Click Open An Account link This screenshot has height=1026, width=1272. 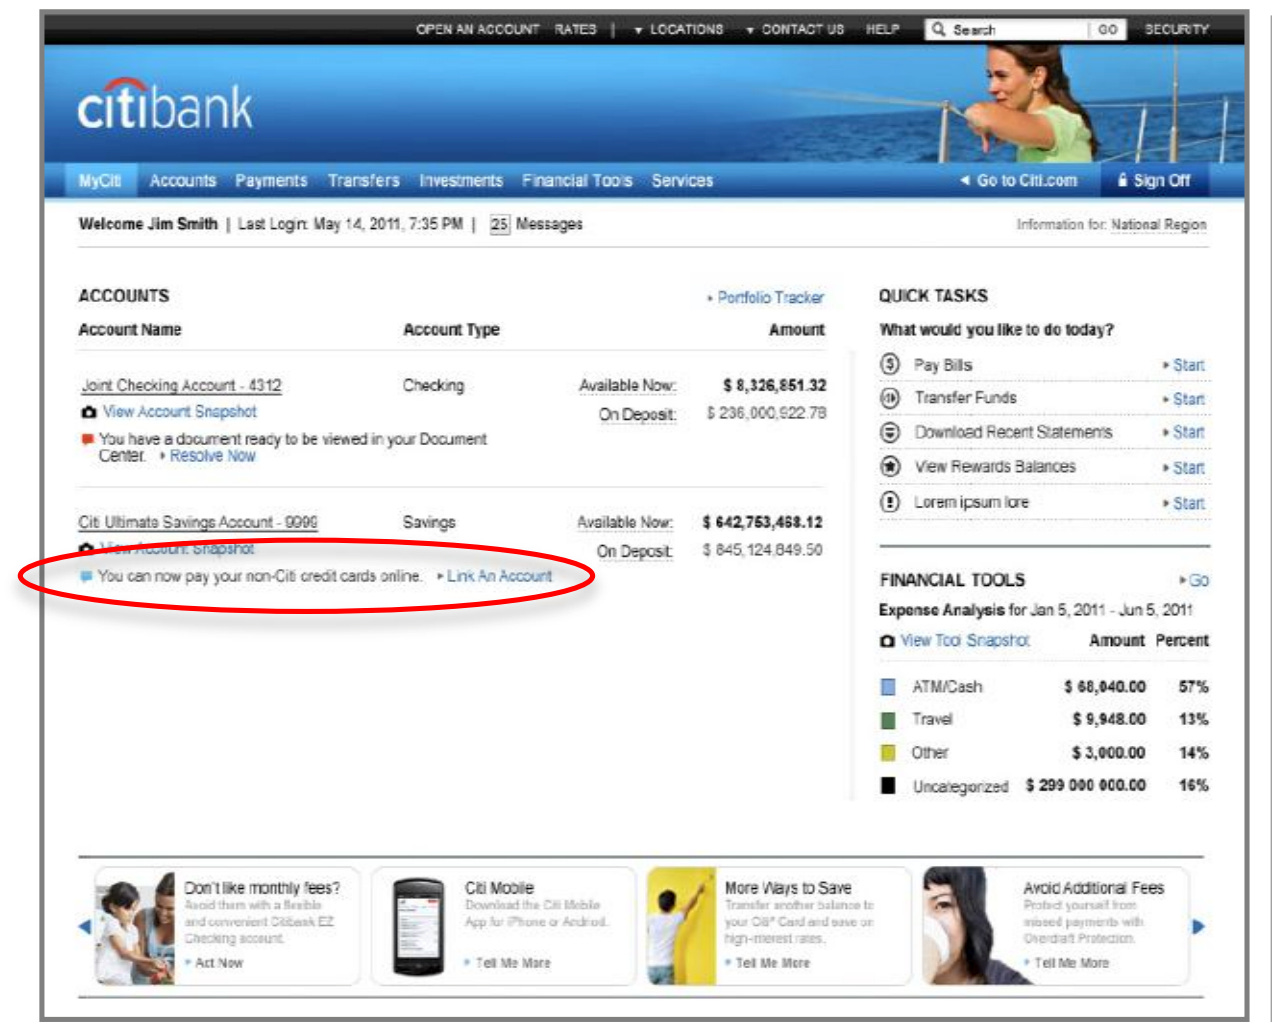[x=477, y=29]
